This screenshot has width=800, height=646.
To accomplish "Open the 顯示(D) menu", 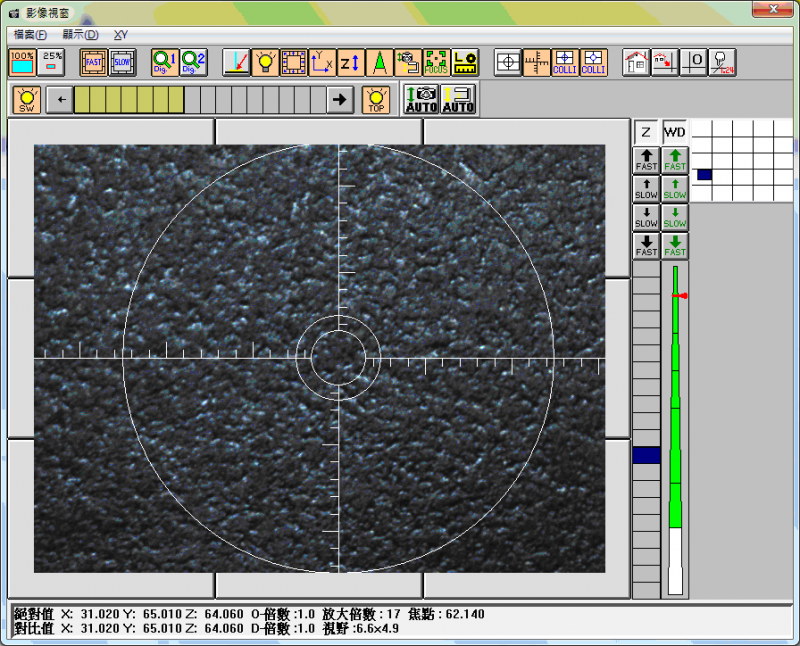I will (x=80, y=35).
